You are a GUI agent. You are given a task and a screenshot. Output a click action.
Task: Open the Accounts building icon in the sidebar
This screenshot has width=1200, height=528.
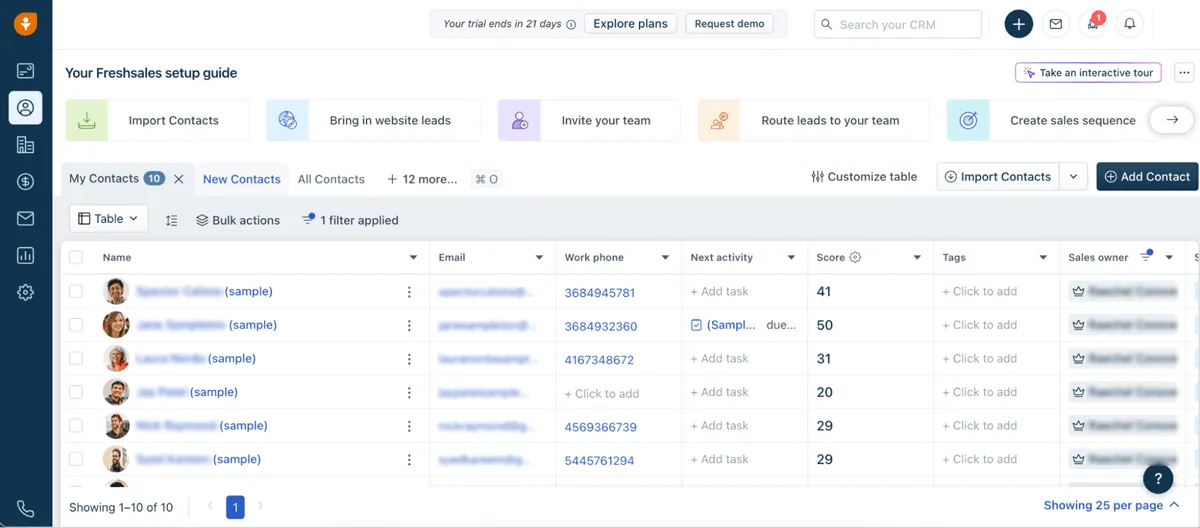click(x=26, y=145)
